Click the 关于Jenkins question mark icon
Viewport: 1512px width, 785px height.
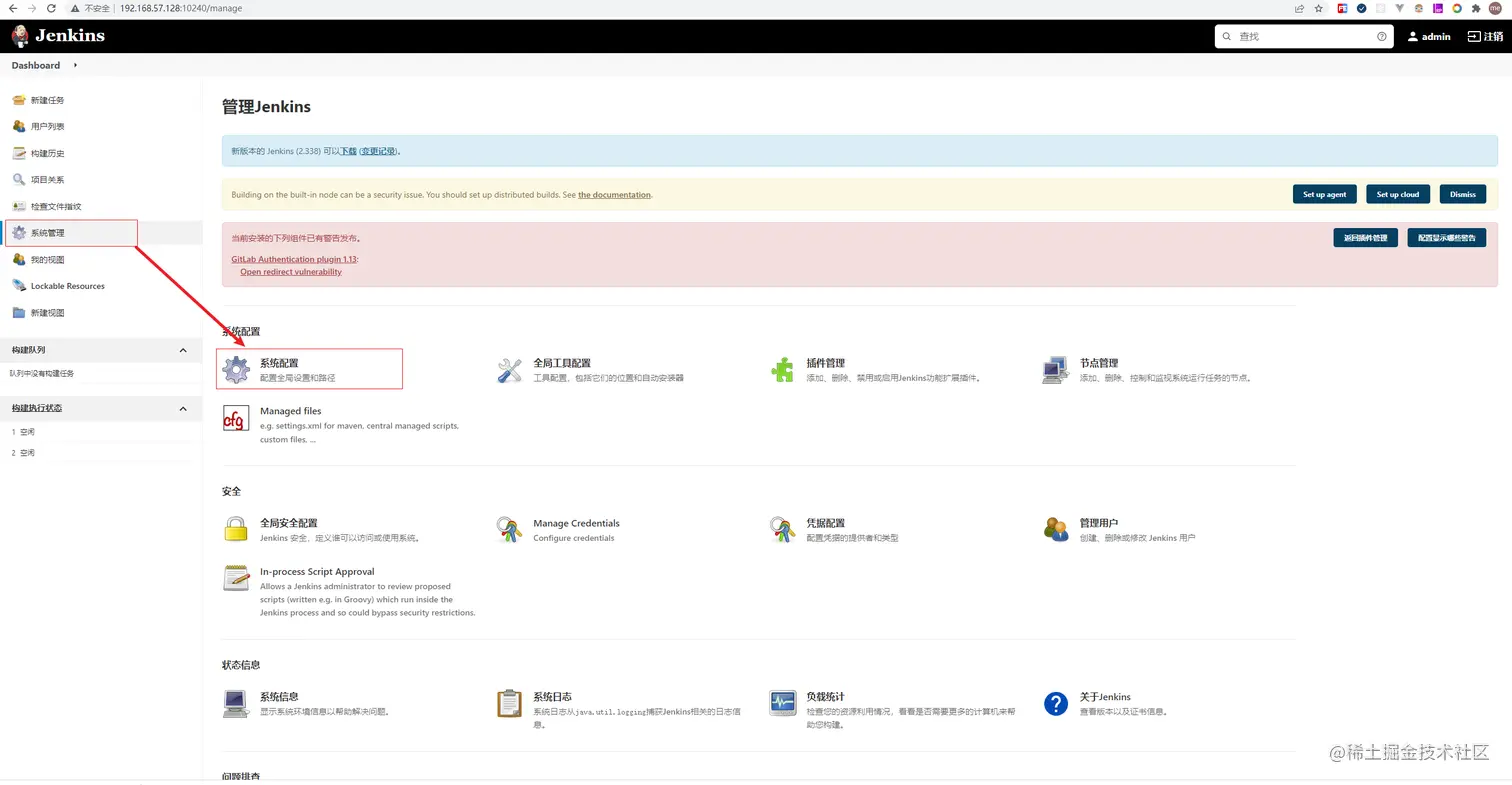click(1056, 703)
